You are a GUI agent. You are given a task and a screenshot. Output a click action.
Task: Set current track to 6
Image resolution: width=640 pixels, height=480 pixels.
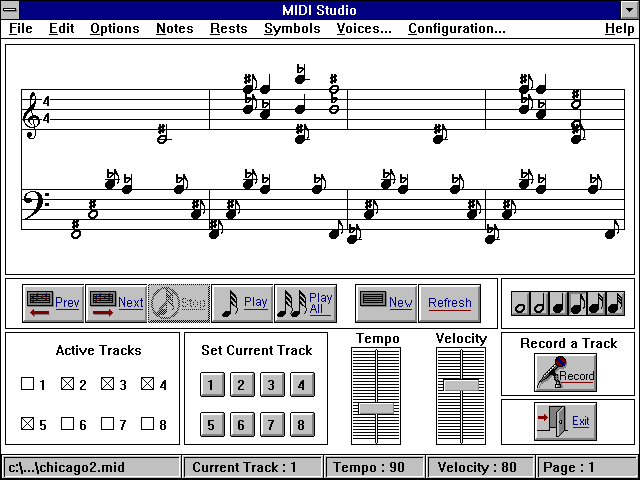[241, 425]
